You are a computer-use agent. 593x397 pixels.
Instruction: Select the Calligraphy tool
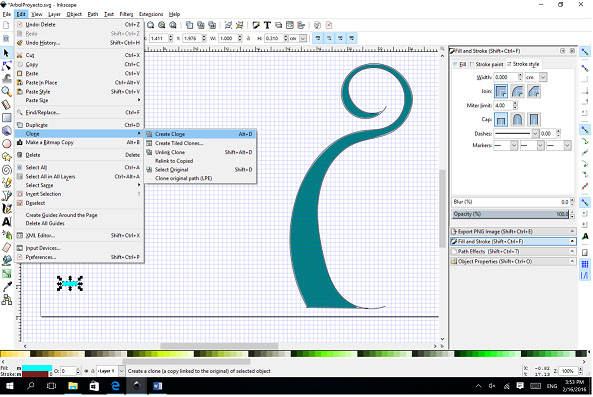point(6,208)
